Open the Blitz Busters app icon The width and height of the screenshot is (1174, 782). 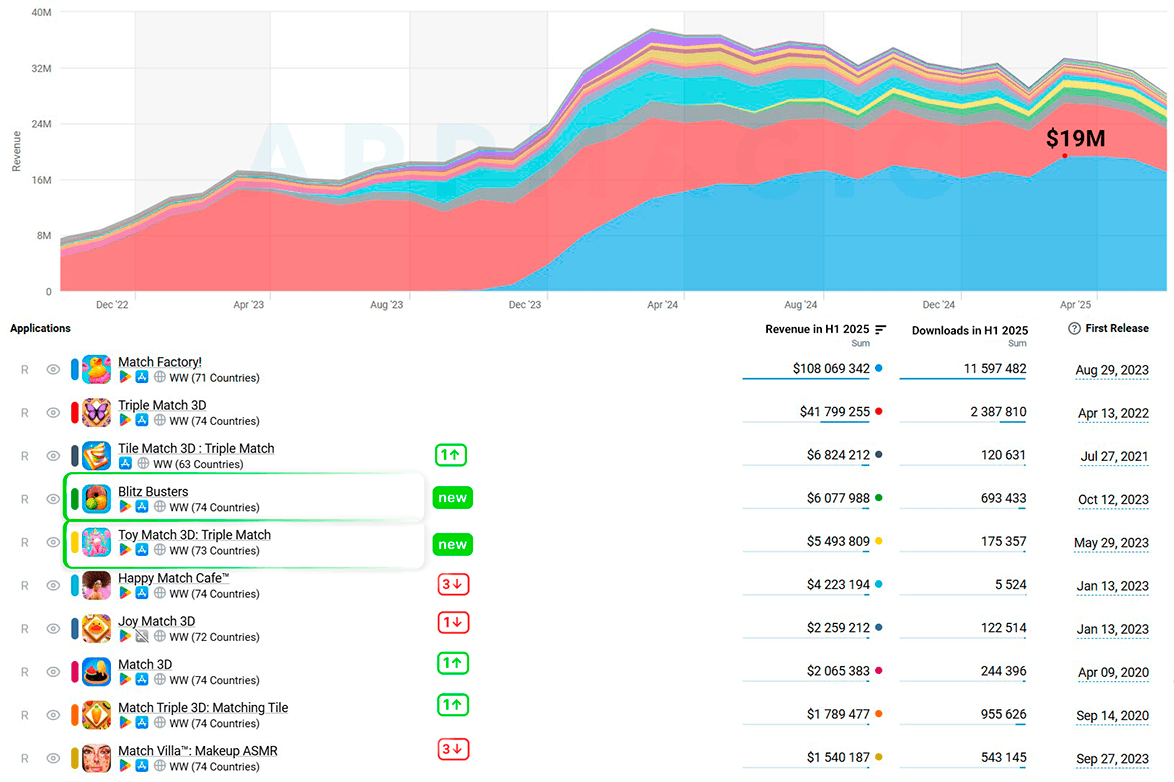96,499
